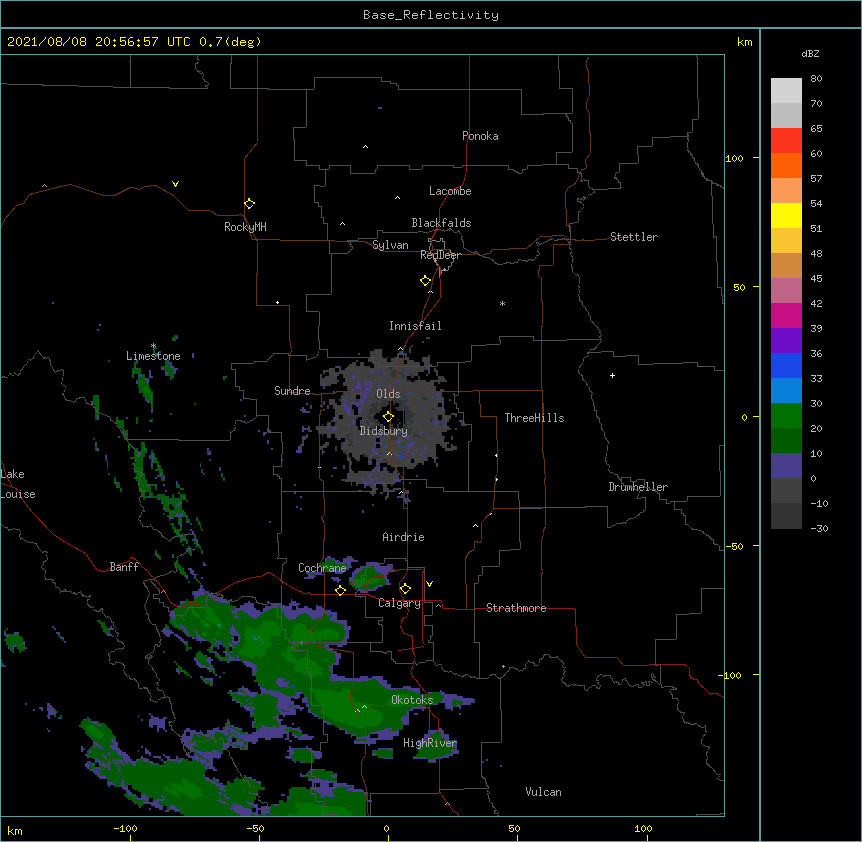Image resolution: width=862 pixels, height=842 pixels.
Task: Select the yellow V marker northwest of RockyMH
Action: pos(175,184)
